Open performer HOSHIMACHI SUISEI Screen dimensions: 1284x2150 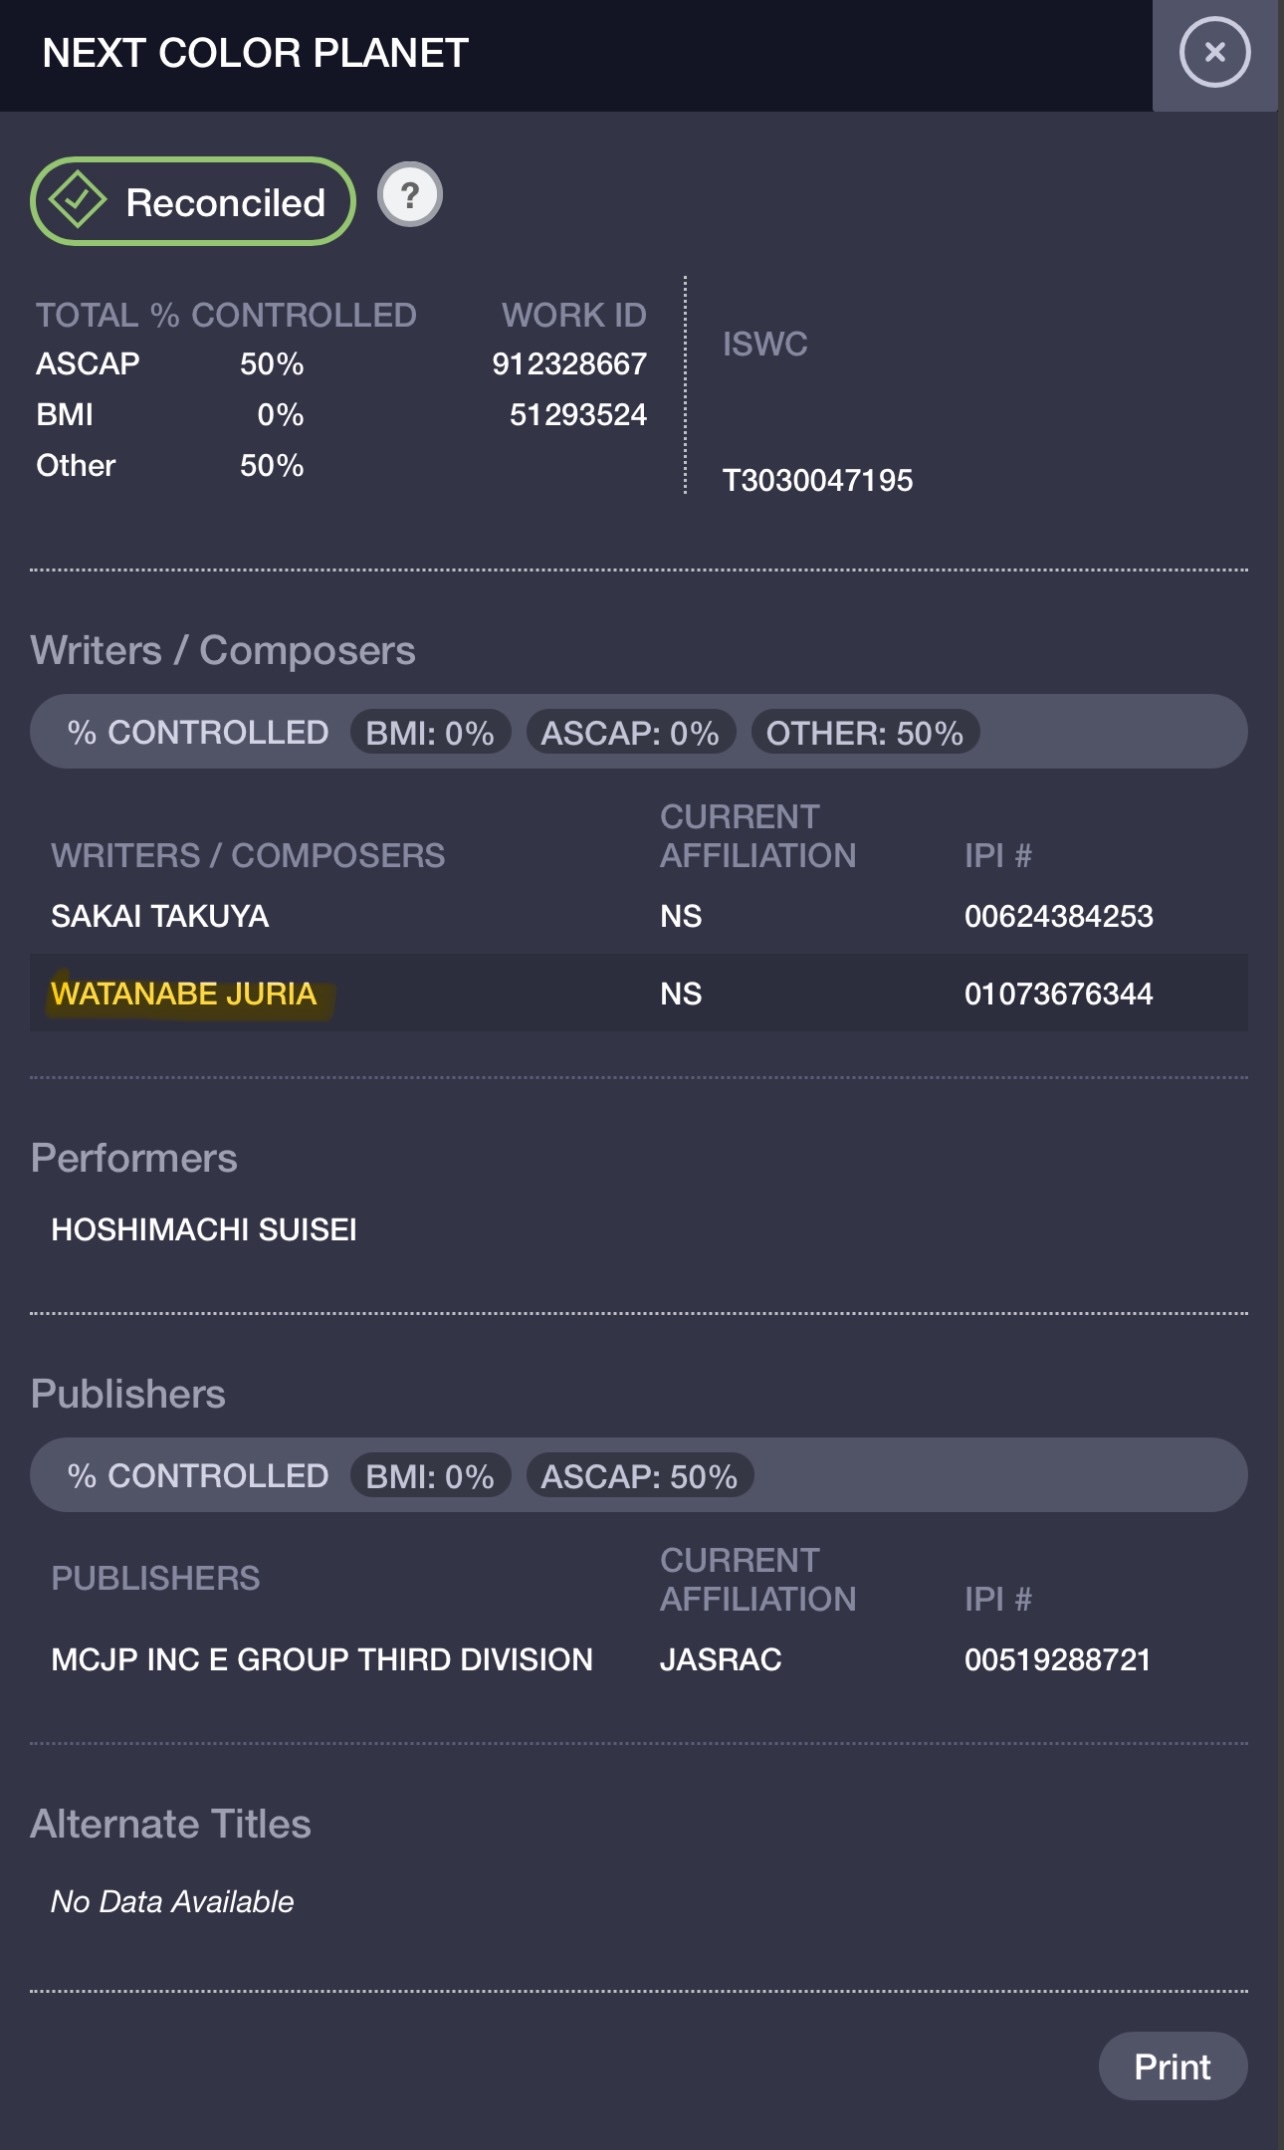(204, 1229)
